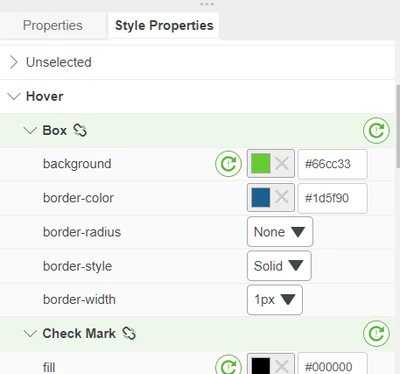Reset the background property
The image size is (400, 374).
click(x=228, y=164)
